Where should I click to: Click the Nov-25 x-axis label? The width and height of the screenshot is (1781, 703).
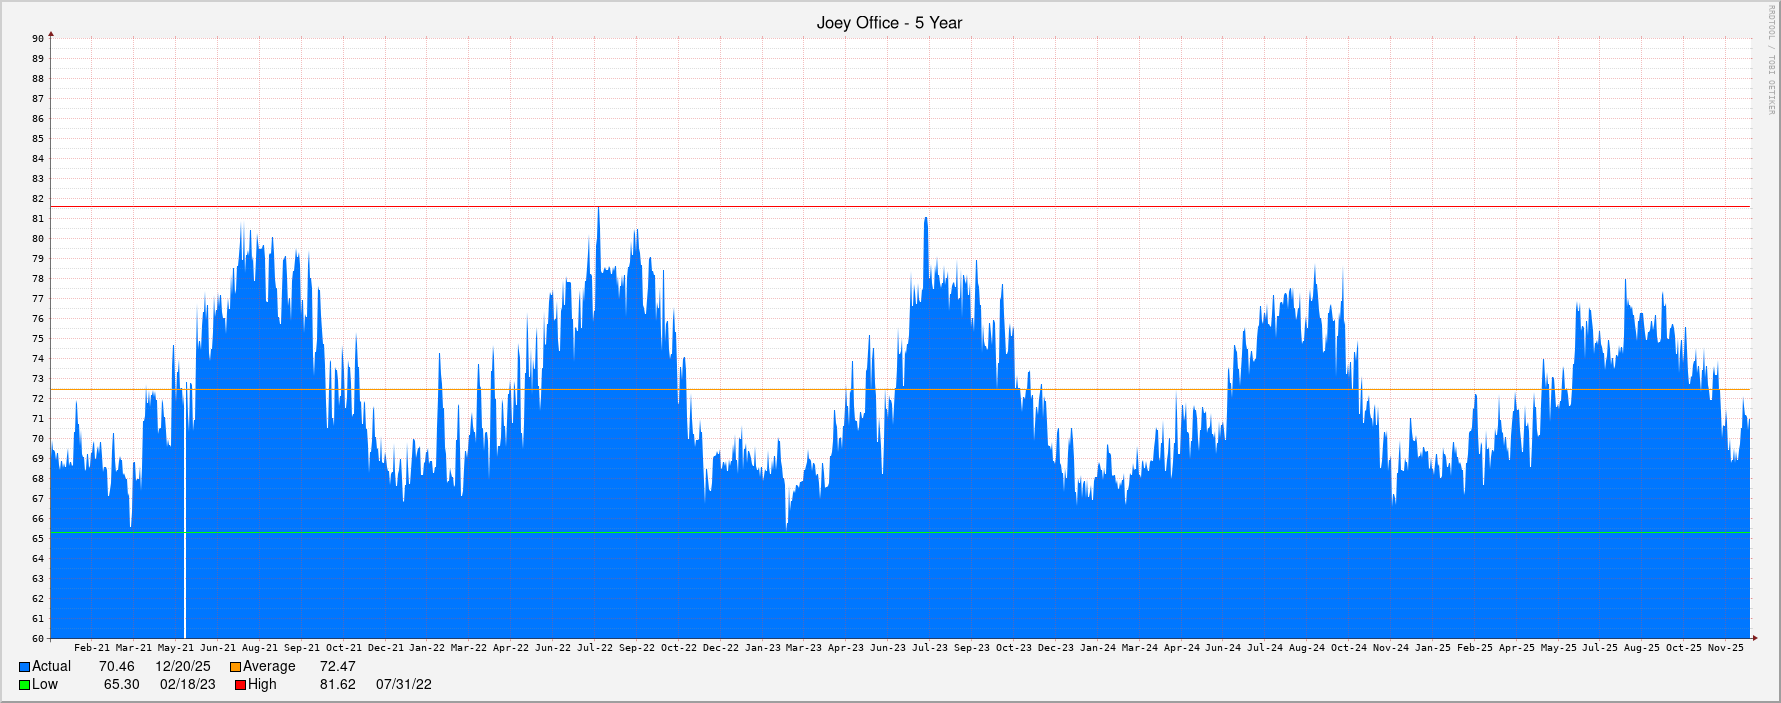pyautogui.click(x=1725, y=648)
